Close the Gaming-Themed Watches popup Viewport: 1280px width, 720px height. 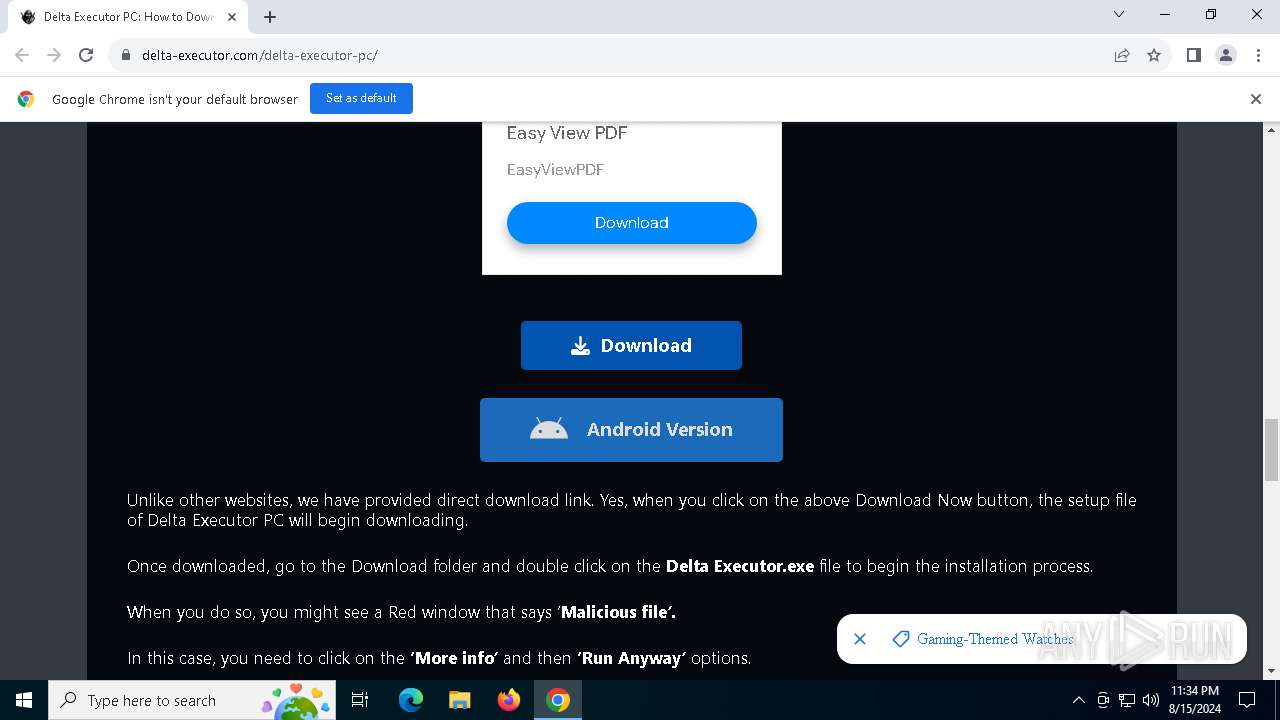(860, 639)
